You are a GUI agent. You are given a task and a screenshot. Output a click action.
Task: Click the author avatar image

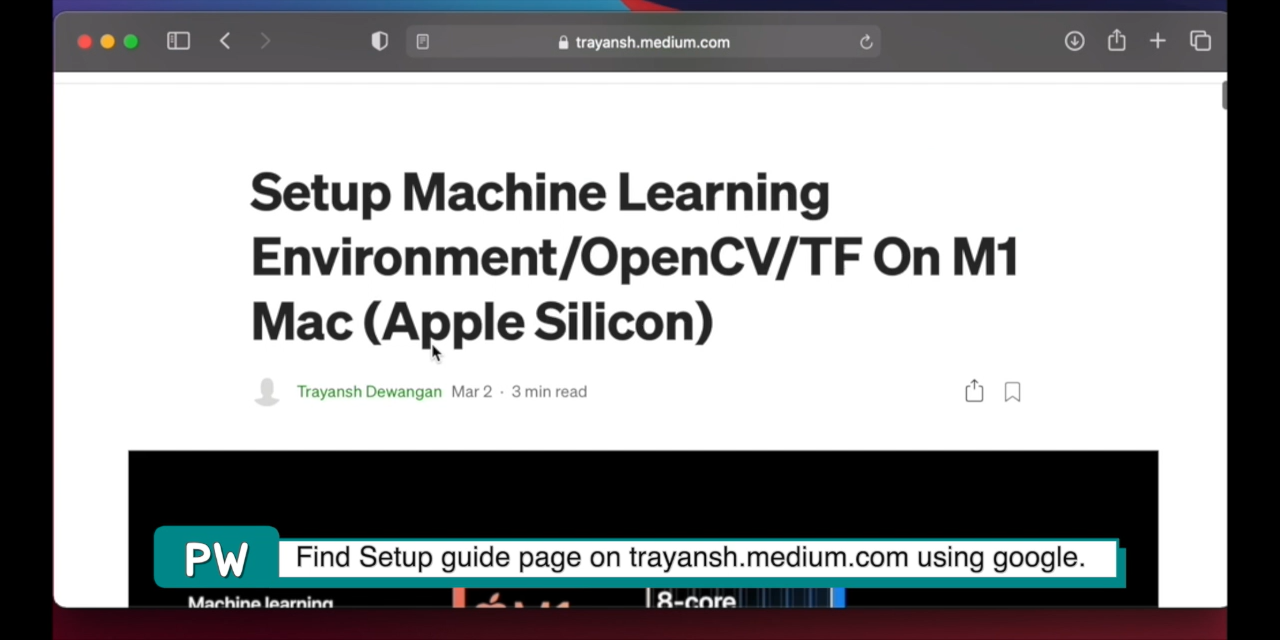267,392
